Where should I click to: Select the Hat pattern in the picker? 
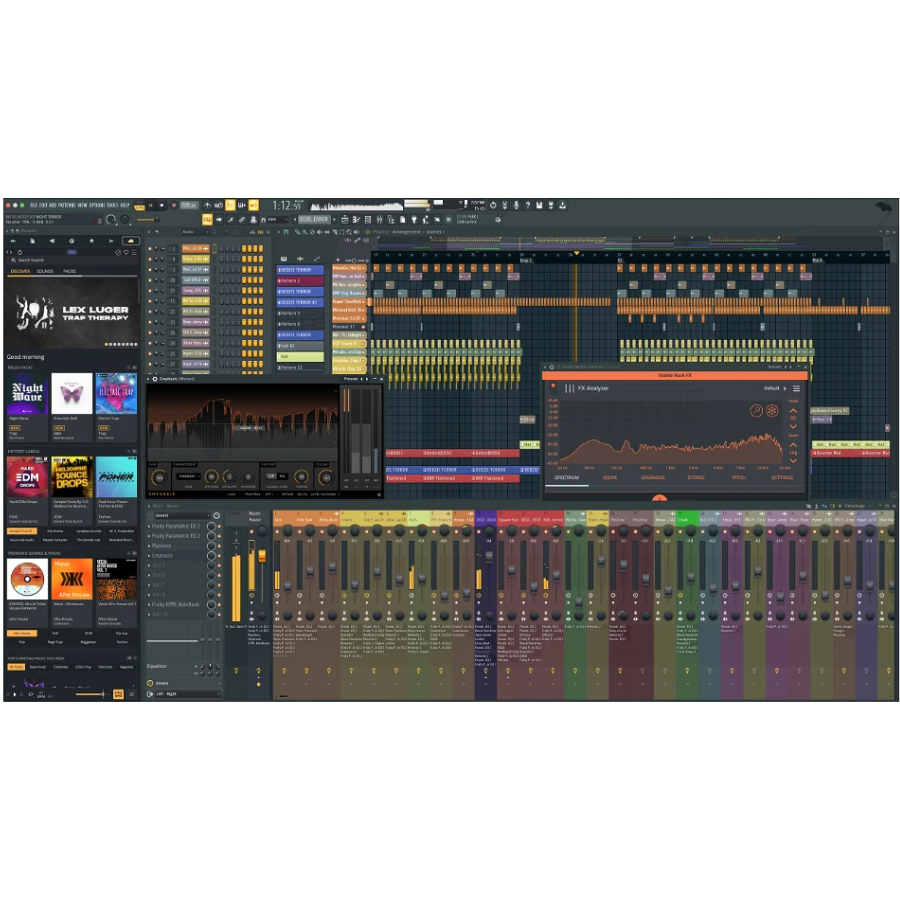coord(300,356)
